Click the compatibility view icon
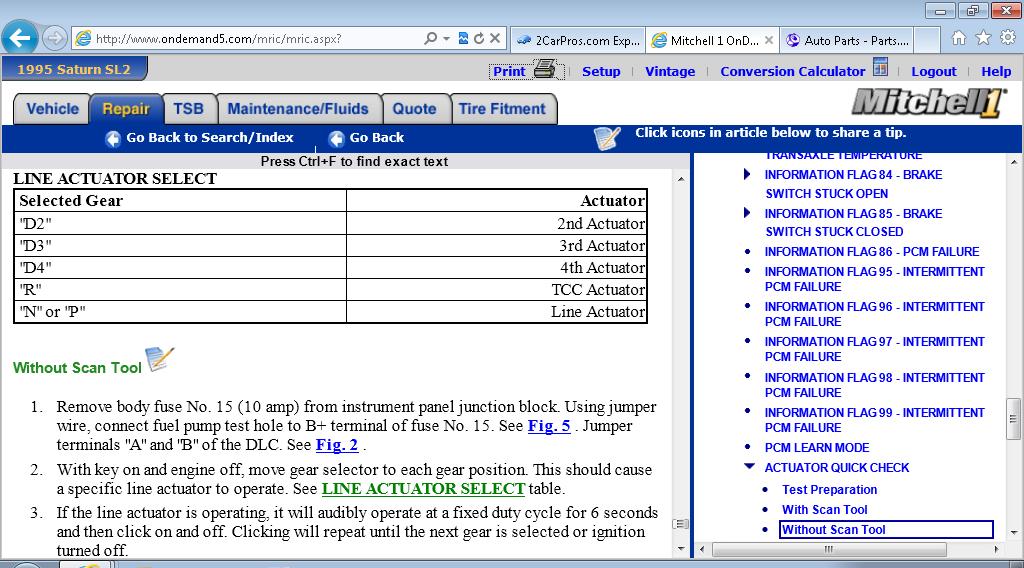This screenshot has height=568, width=1024. tap(463, 39)
